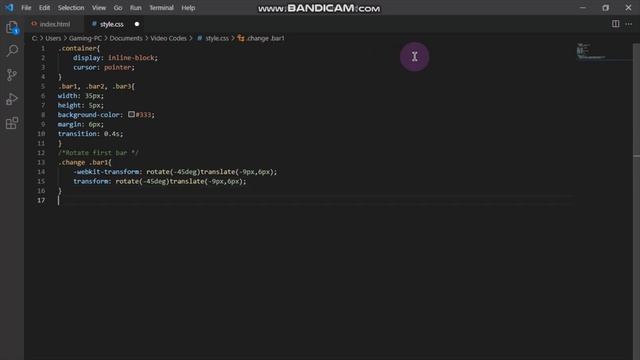Click the background-color property on line 8

(x=89, y=115)
